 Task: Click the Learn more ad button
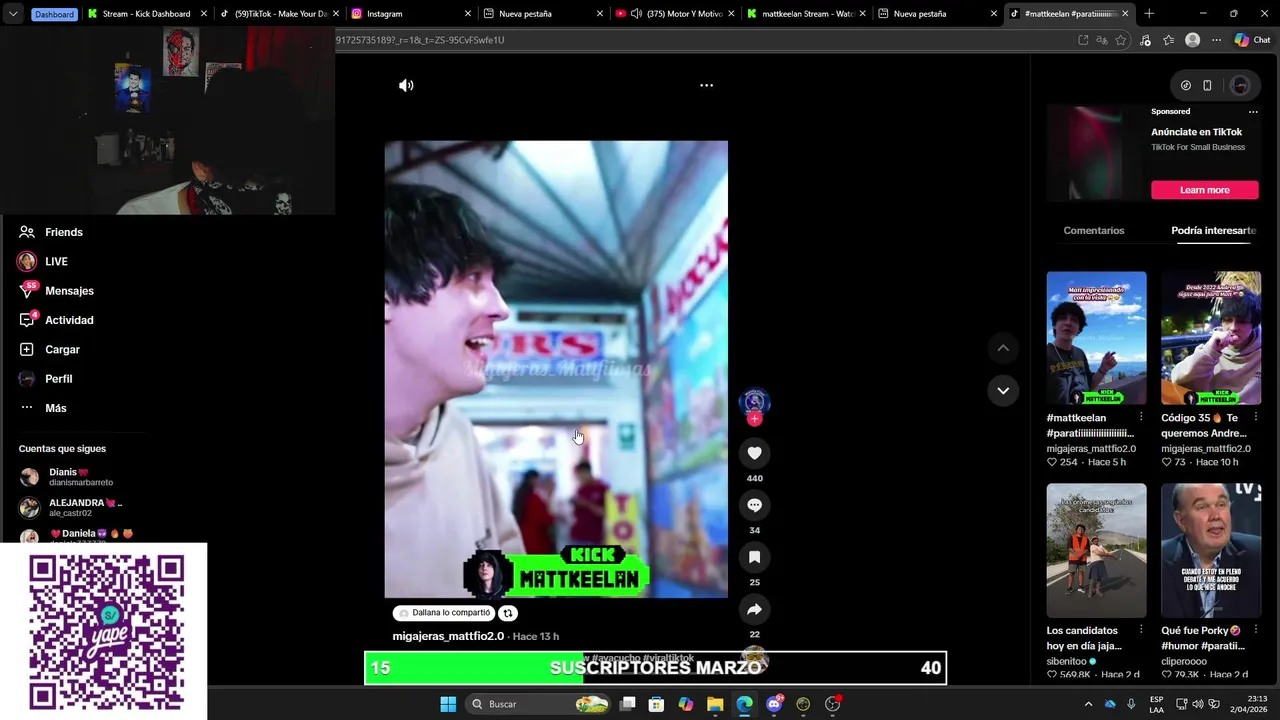click(1204, 190)
